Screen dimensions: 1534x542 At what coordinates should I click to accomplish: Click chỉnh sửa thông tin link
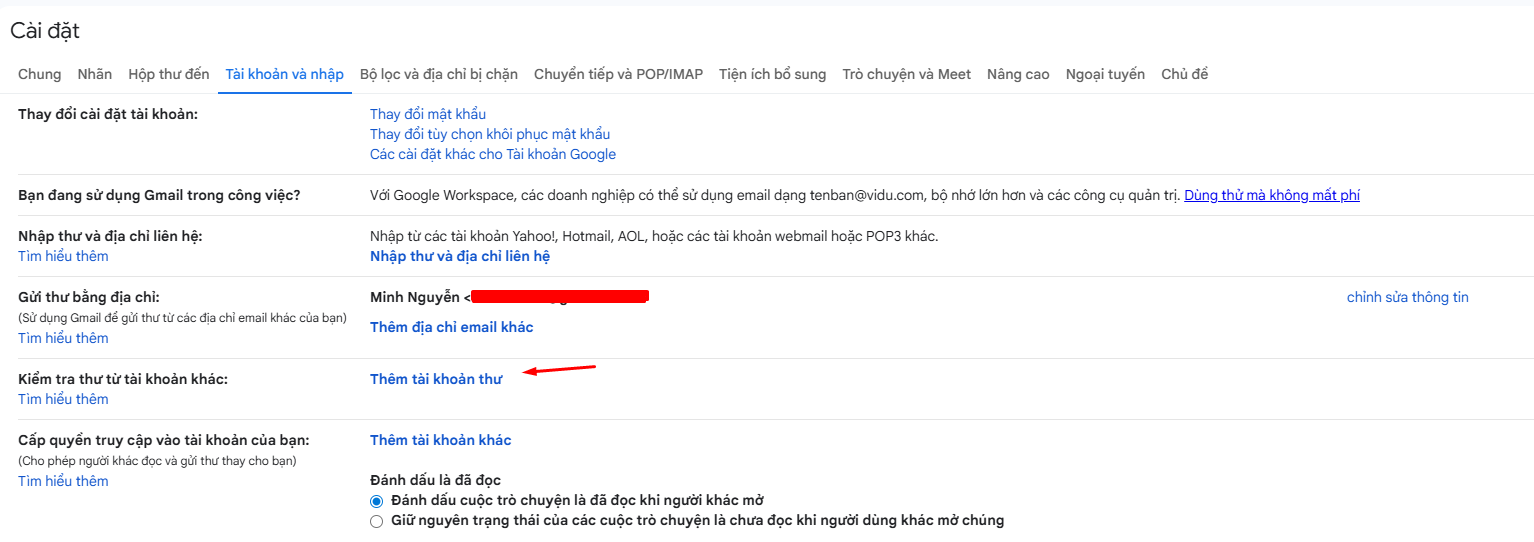click(1407, 297)
